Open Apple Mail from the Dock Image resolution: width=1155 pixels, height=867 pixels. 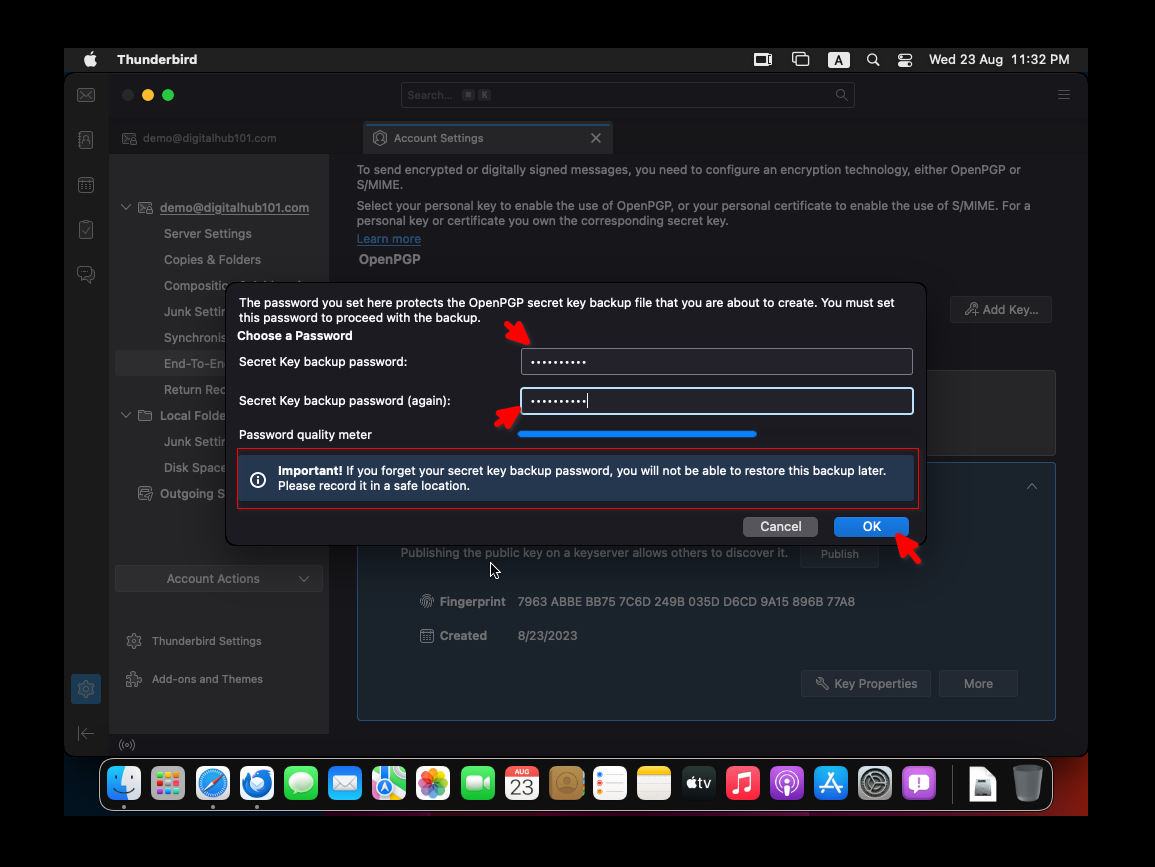tap(345, 783)
